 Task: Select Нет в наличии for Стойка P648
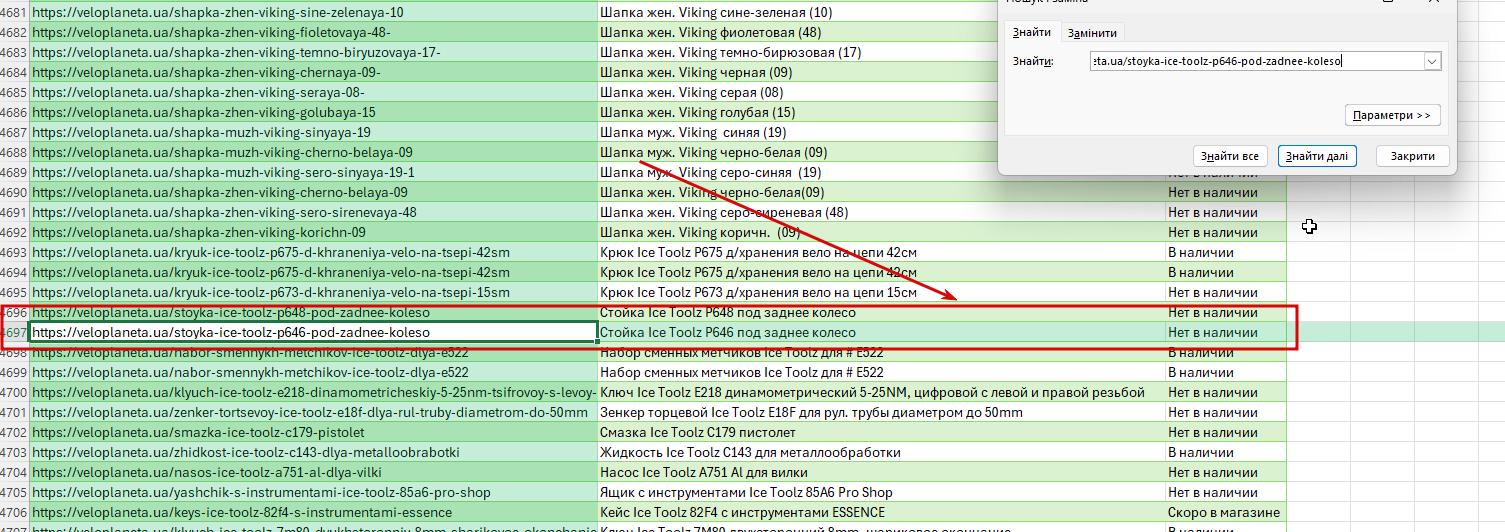point(1225,312)
